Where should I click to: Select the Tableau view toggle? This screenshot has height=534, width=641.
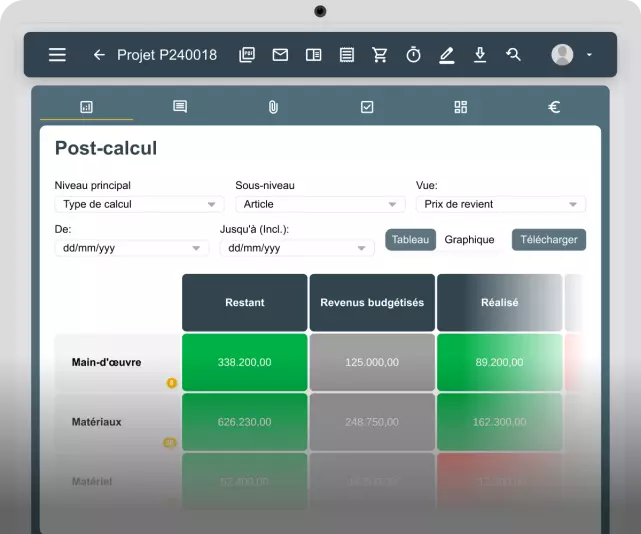pos(410,240)
